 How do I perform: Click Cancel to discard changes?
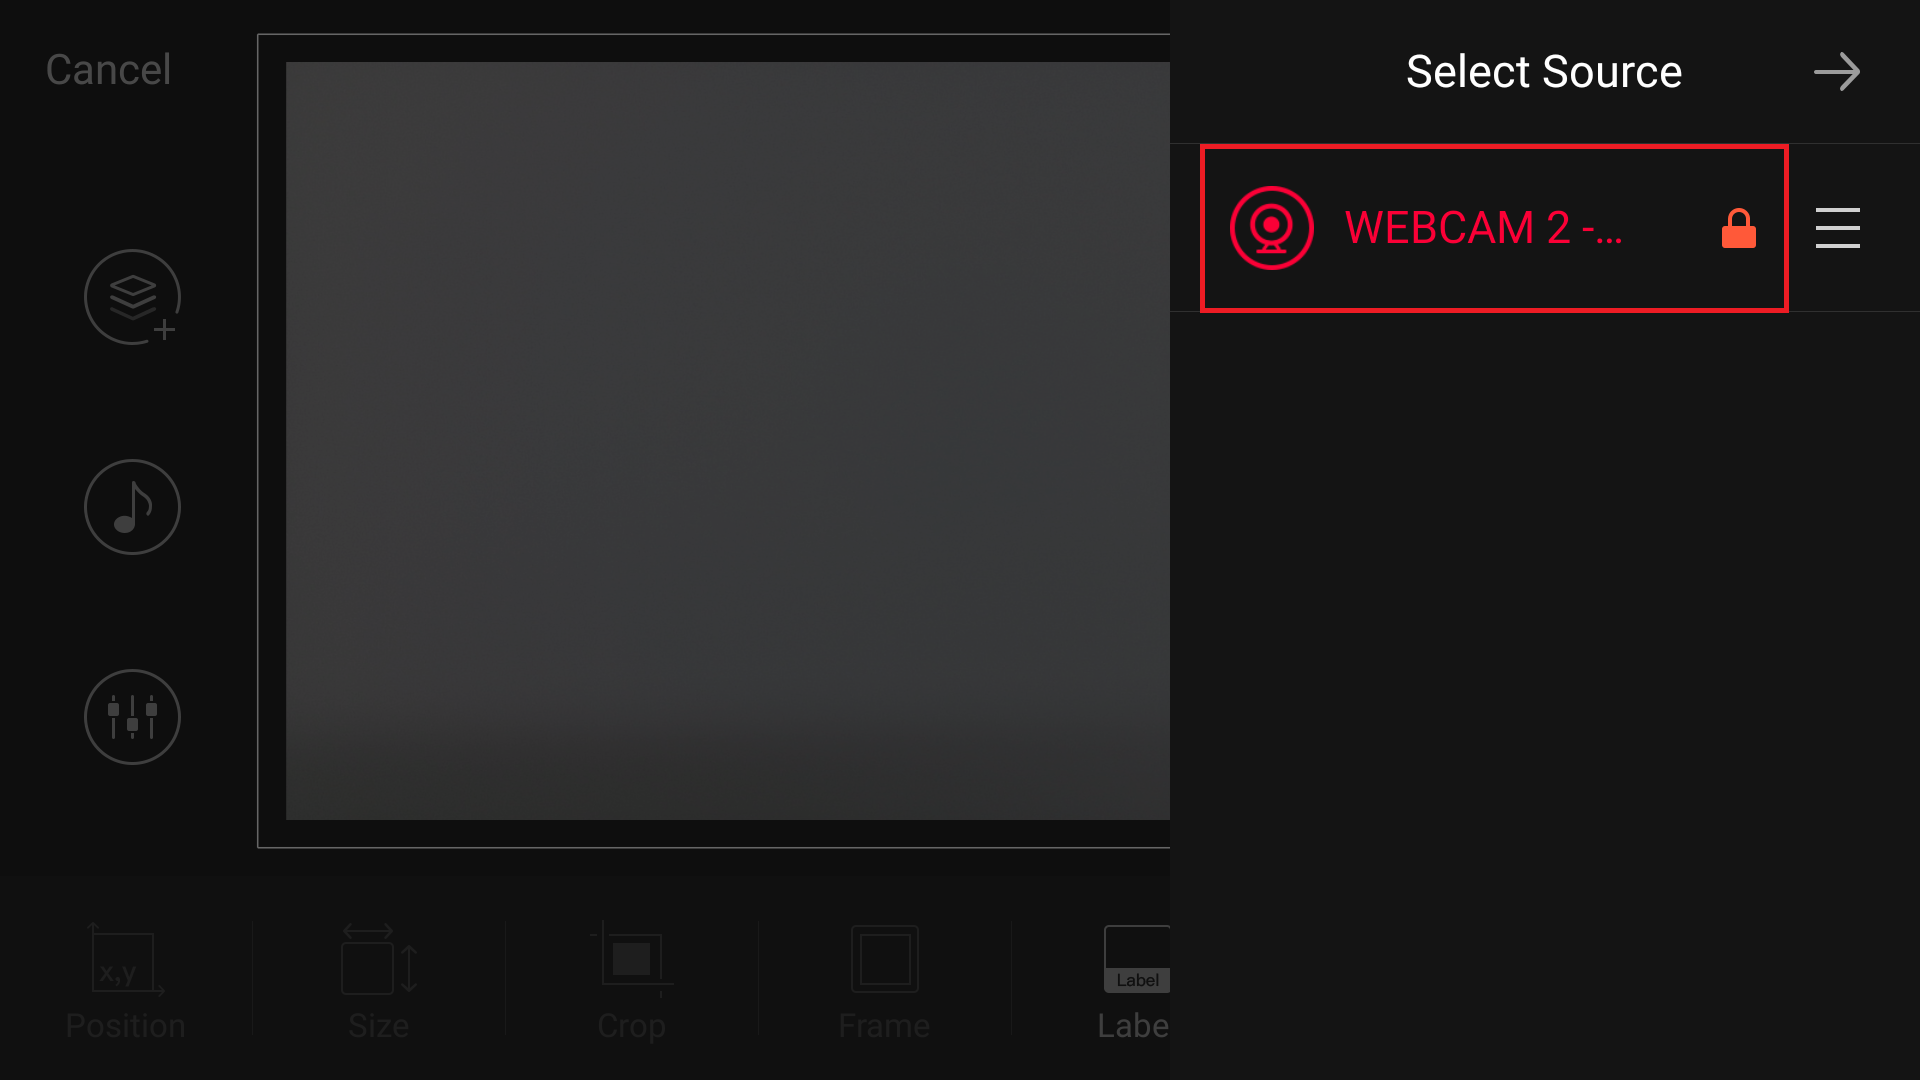tap(107, 69)
